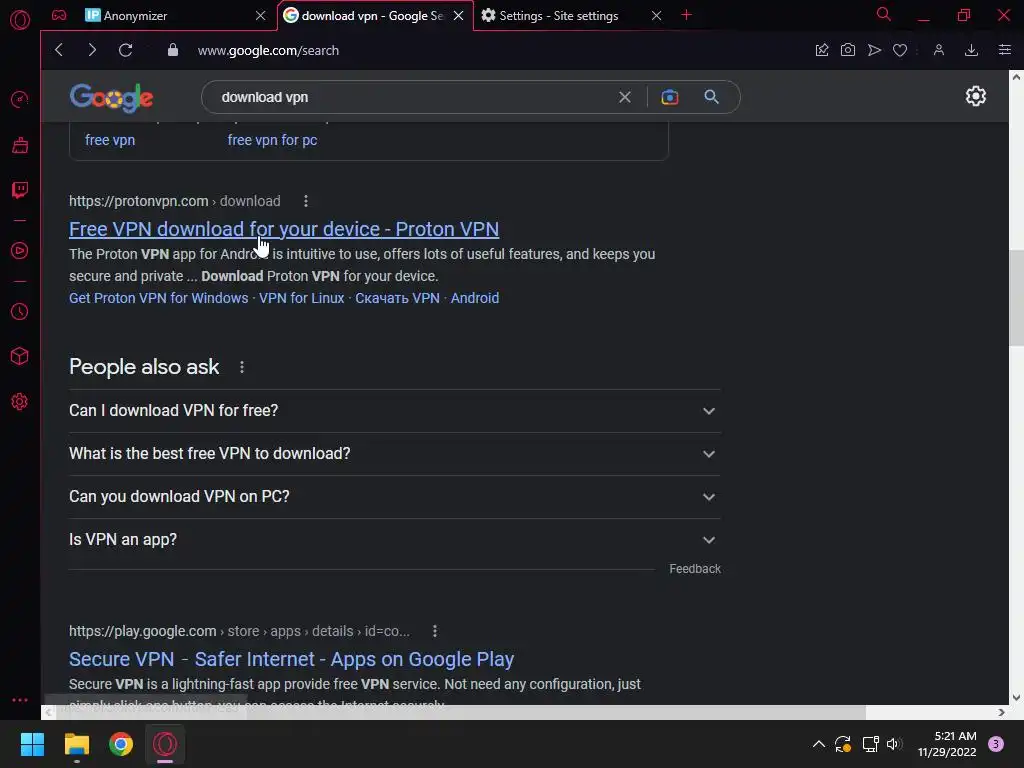Close the download vpn Google tab
Viewport: 1024px width, 768px height.
coord(458,16)
